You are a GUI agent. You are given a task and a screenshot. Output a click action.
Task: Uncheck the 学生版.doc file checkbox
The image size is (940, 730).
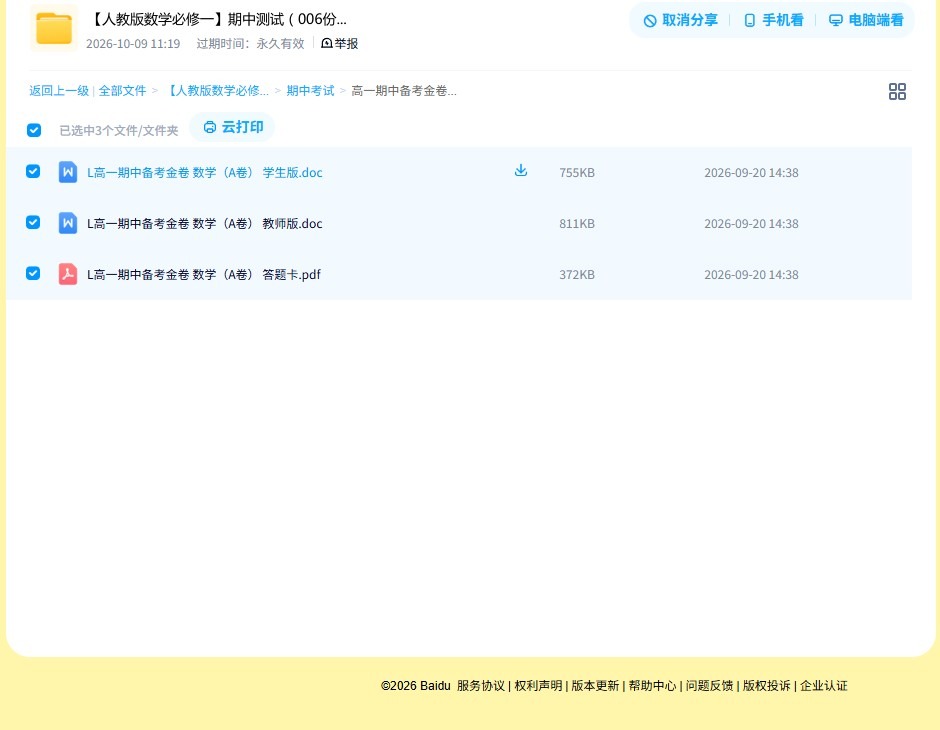click(33, 171)
